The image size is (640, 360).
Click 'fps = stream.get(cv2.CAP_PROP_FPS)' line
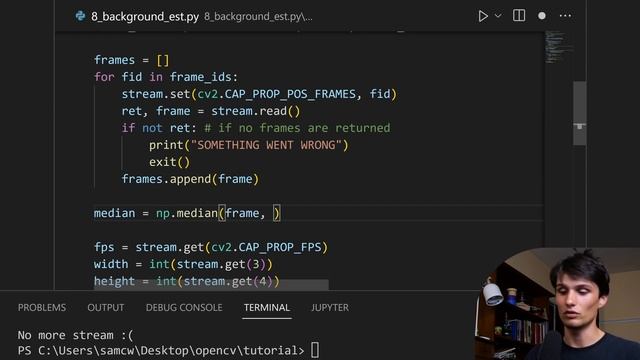[x=211, y=247]
